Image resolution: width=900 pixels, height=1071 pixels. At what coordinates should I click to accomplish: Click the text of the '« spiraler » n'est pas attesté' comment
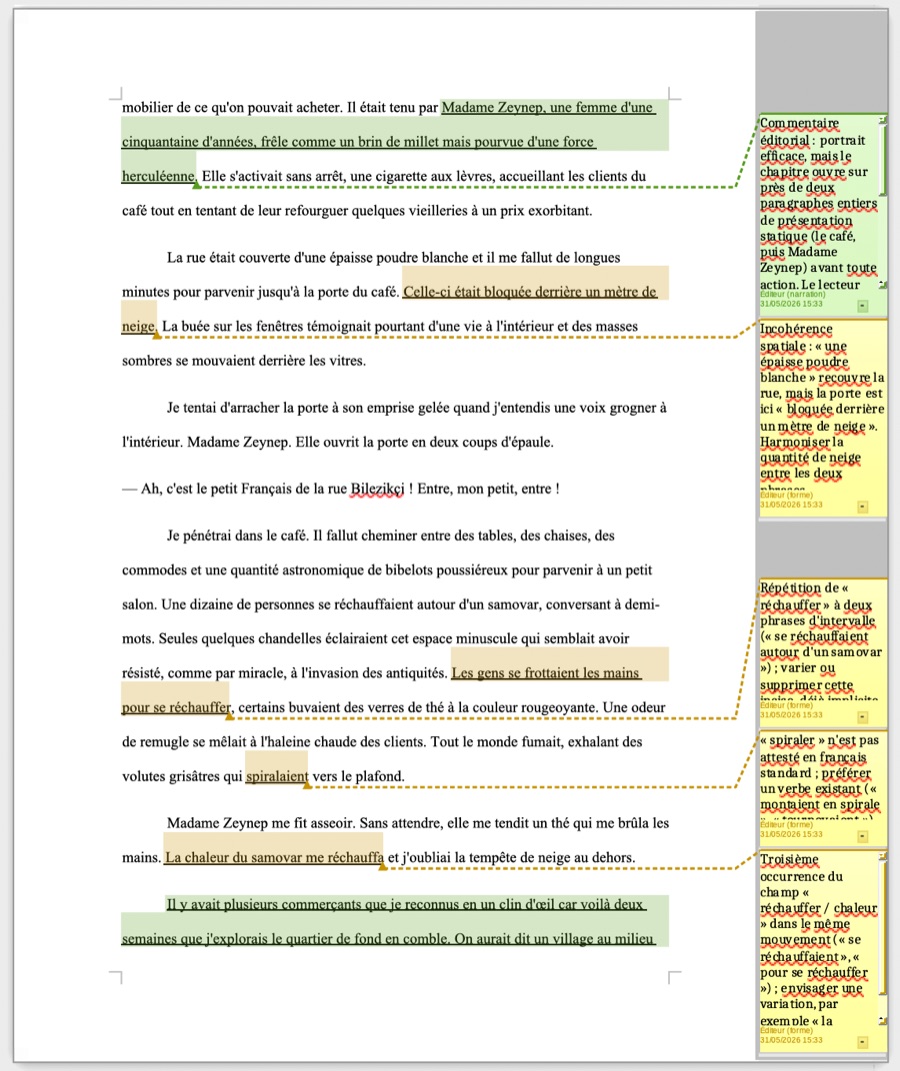pyautogui.click(x=819, y=777)
